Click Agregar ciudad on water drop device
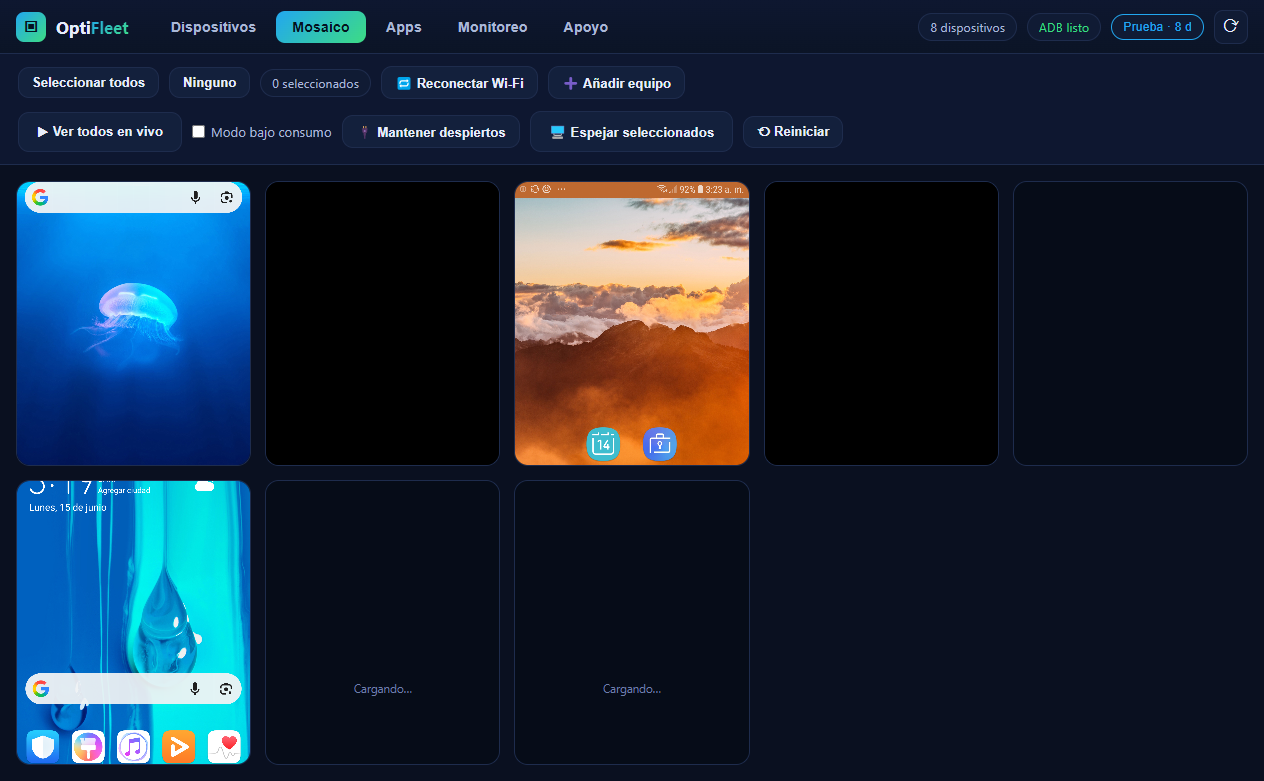 point(124,490)
